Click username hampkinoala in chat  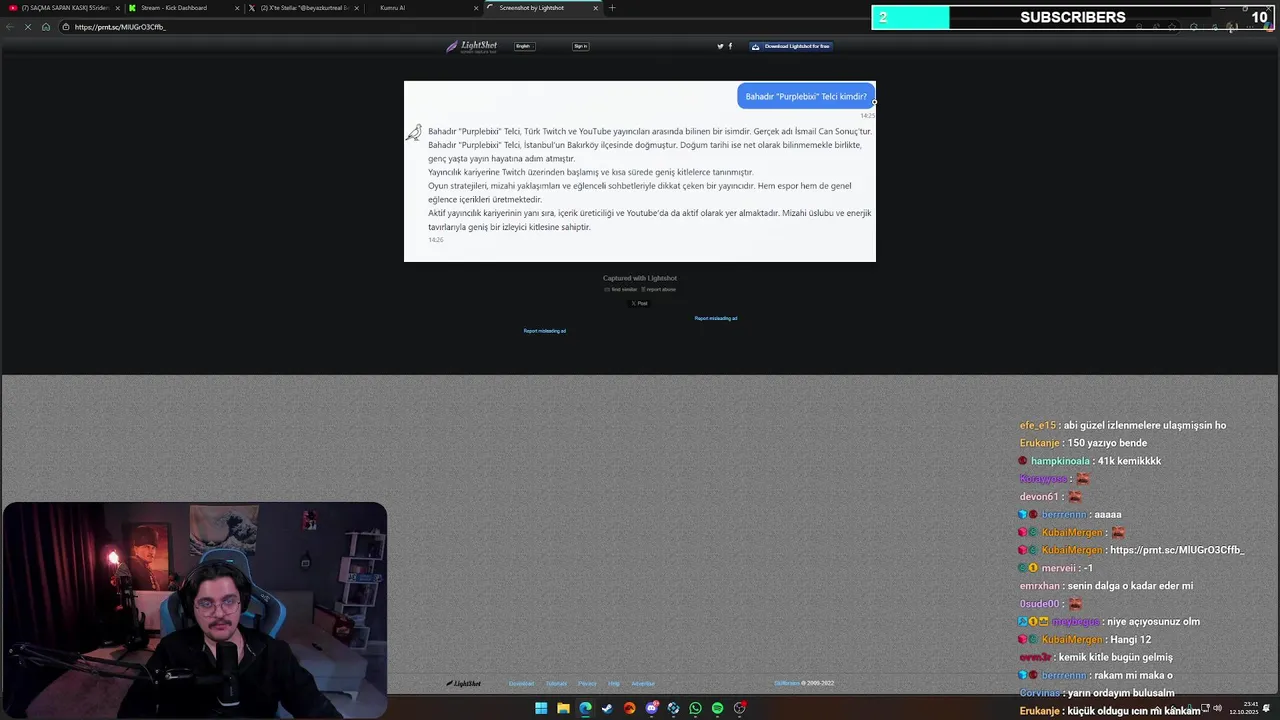tap(1060, 461)
